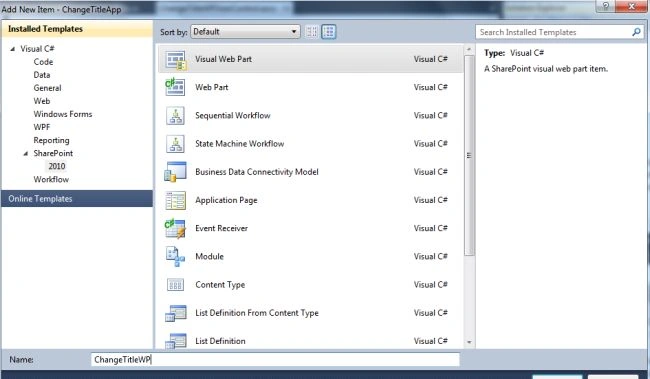Select the Event Receiver icon
This screenshot has height=379, width=650.
point(175,228)
